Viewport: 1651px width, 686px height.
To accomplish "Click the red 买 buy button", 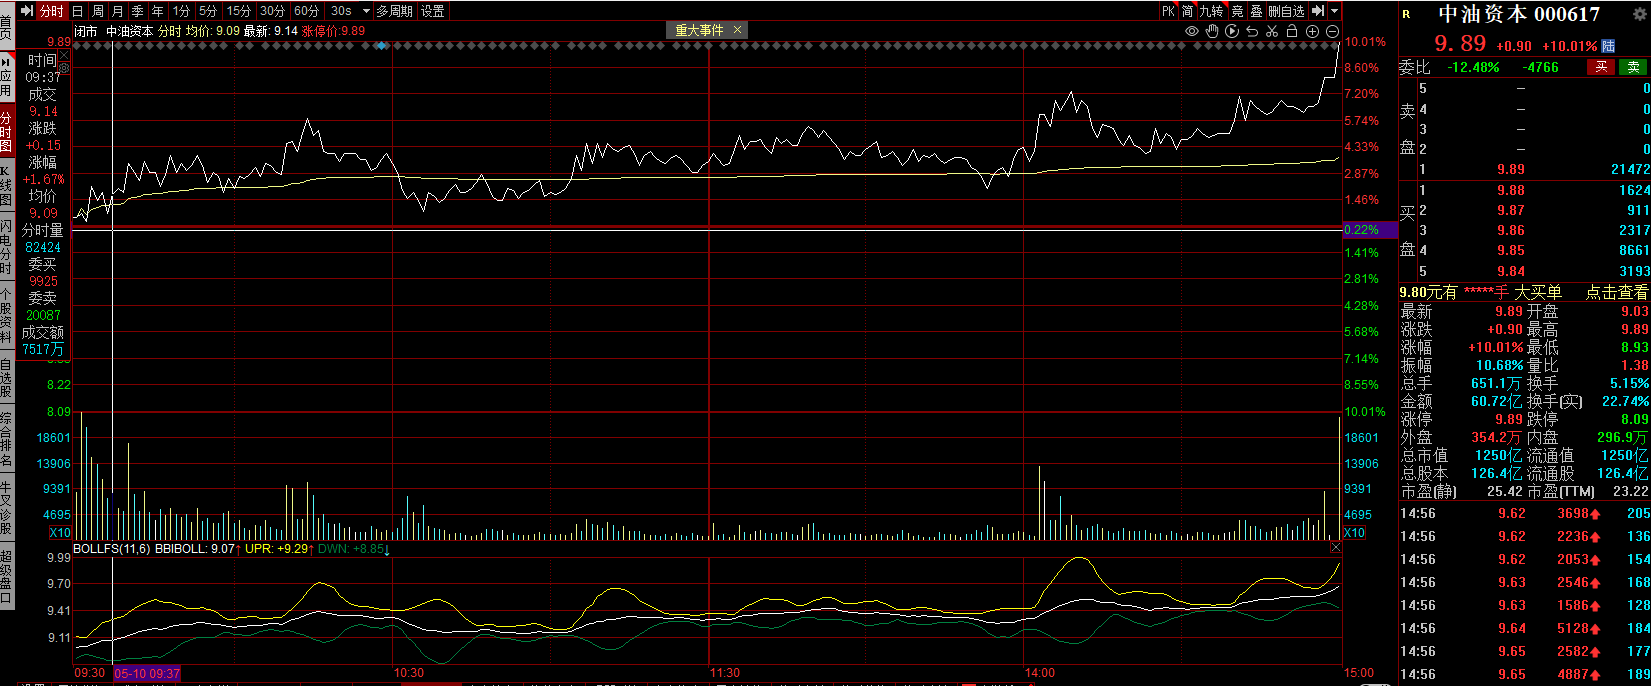I will (x=1601, y=67).
